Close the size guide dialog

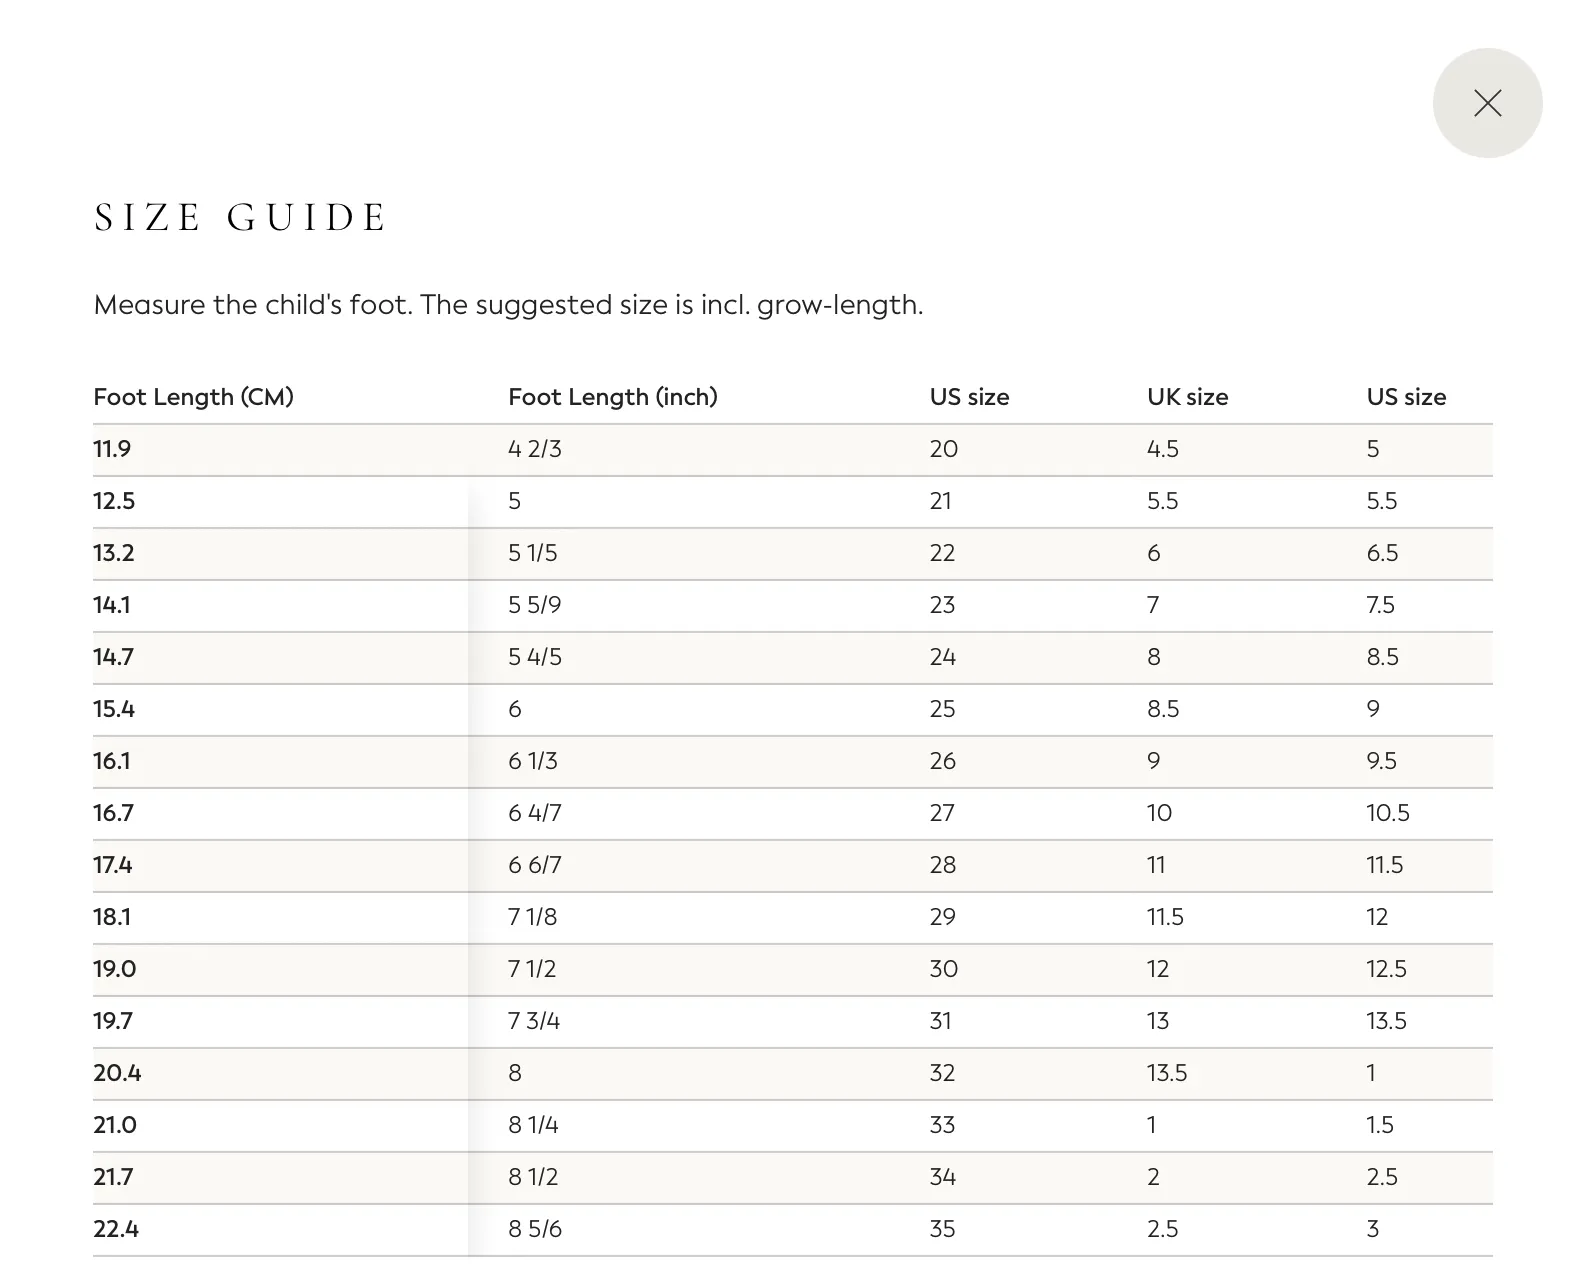[x=1487, y=103]
